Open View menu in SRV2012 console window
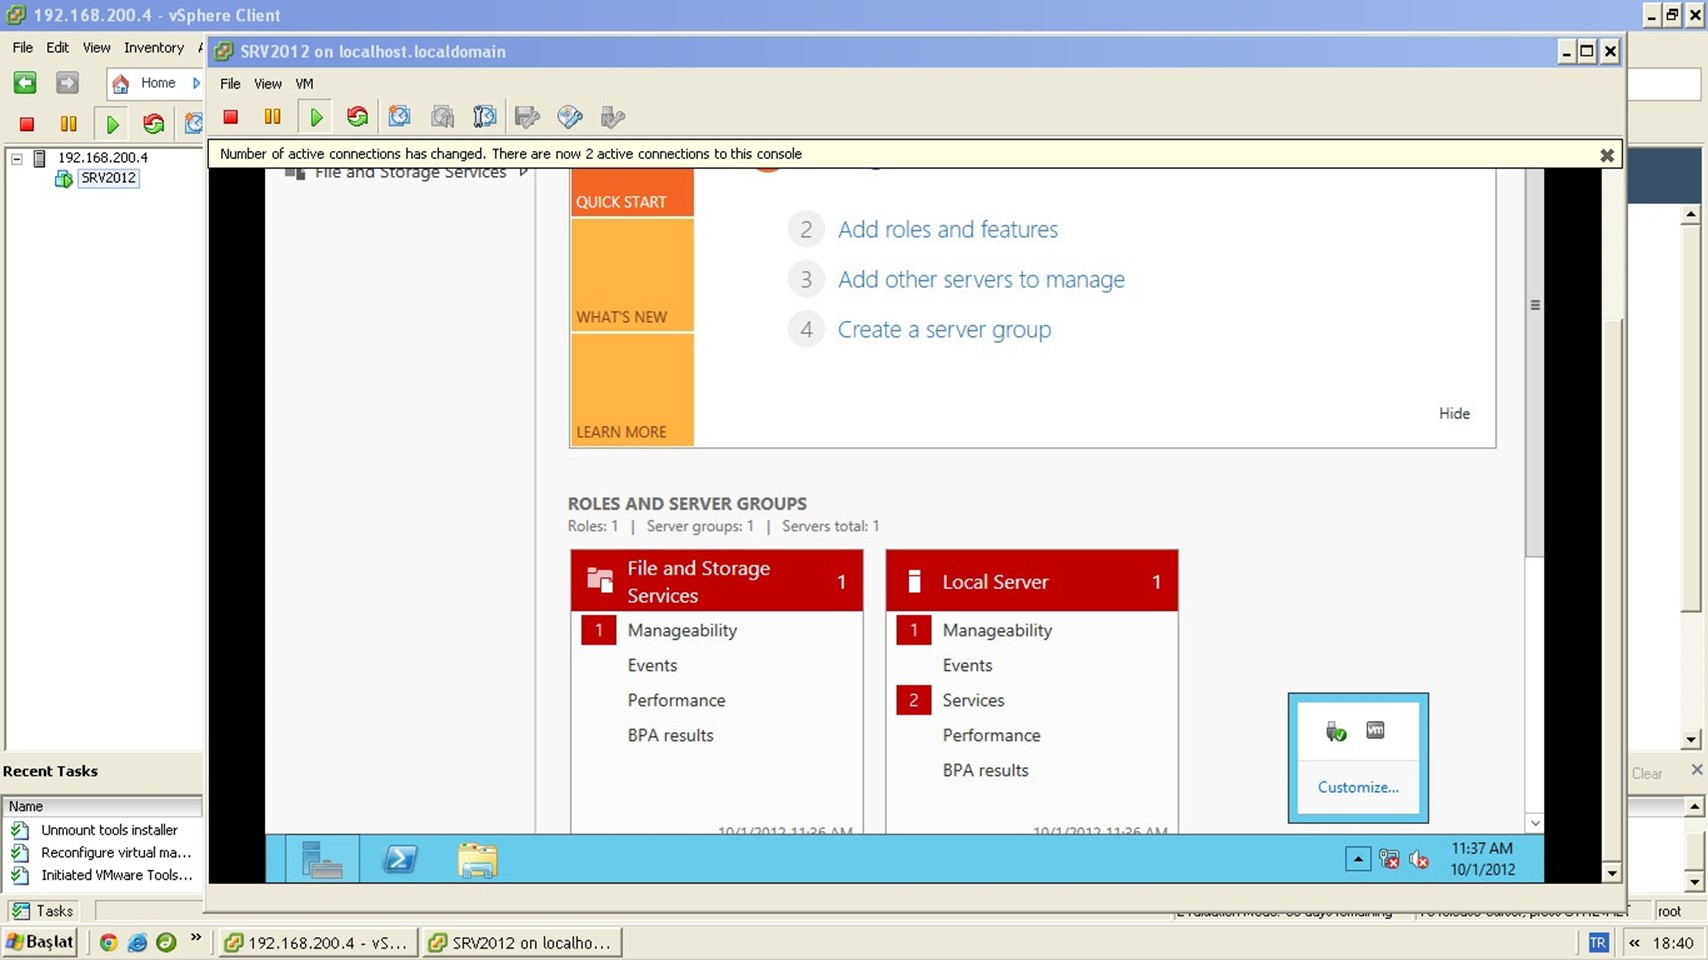 pos(267,83)
